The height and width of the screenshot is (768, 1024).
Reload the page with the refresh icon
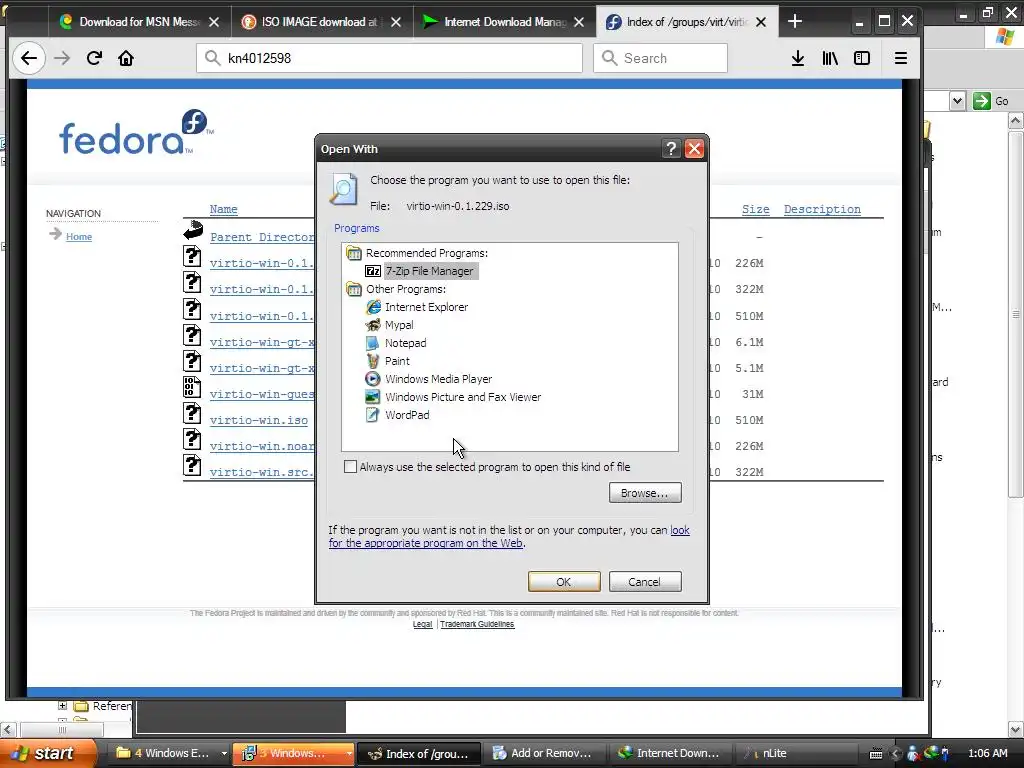(94, 58)
